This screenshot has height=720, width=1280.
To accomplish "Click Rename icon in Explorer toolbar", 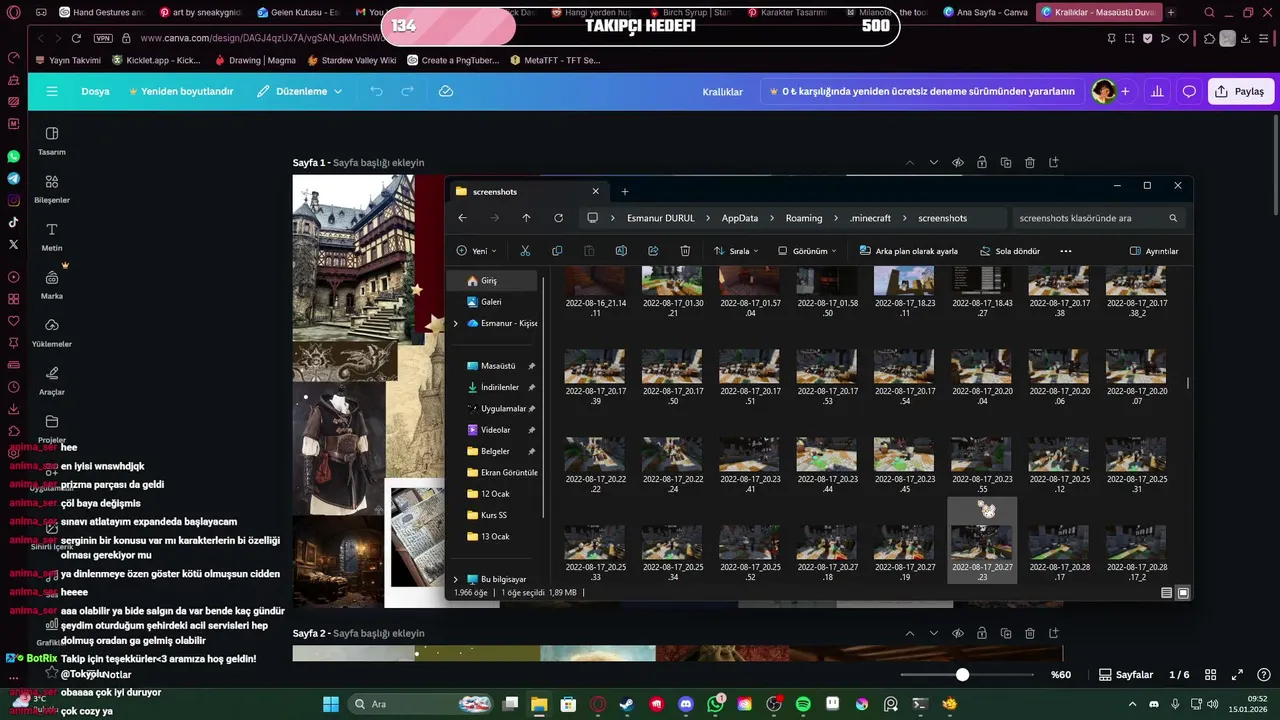I will 621,251.
